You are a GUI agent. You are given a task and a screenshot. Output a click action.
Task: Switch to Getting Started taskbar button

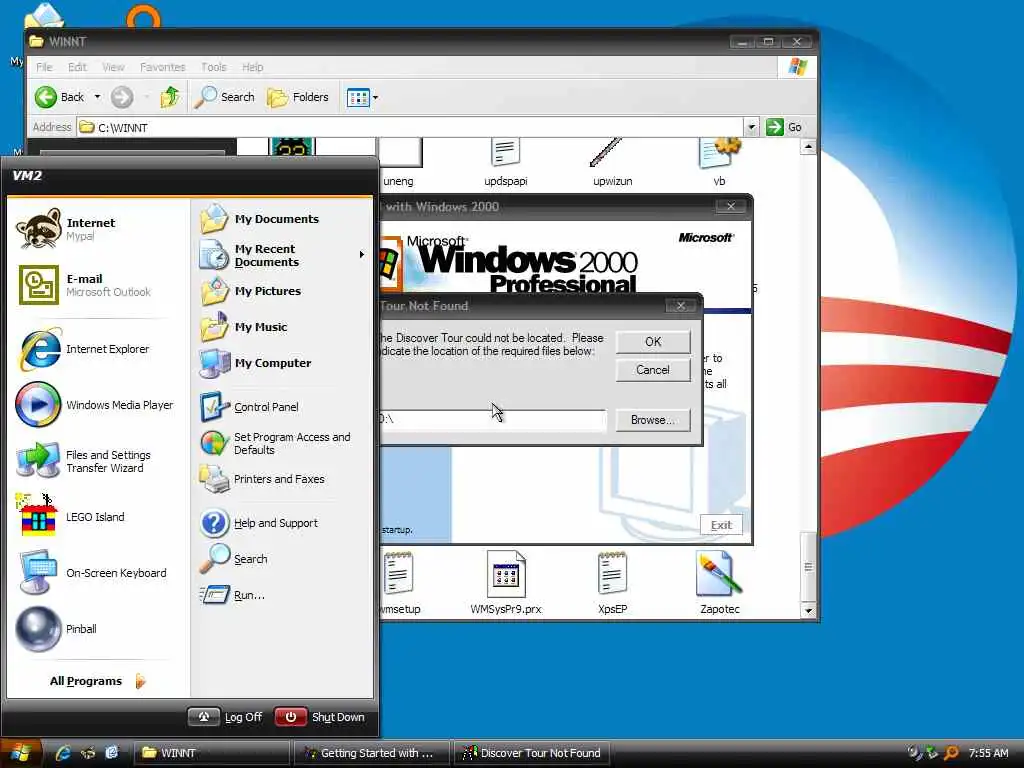(x=372, y=753)
